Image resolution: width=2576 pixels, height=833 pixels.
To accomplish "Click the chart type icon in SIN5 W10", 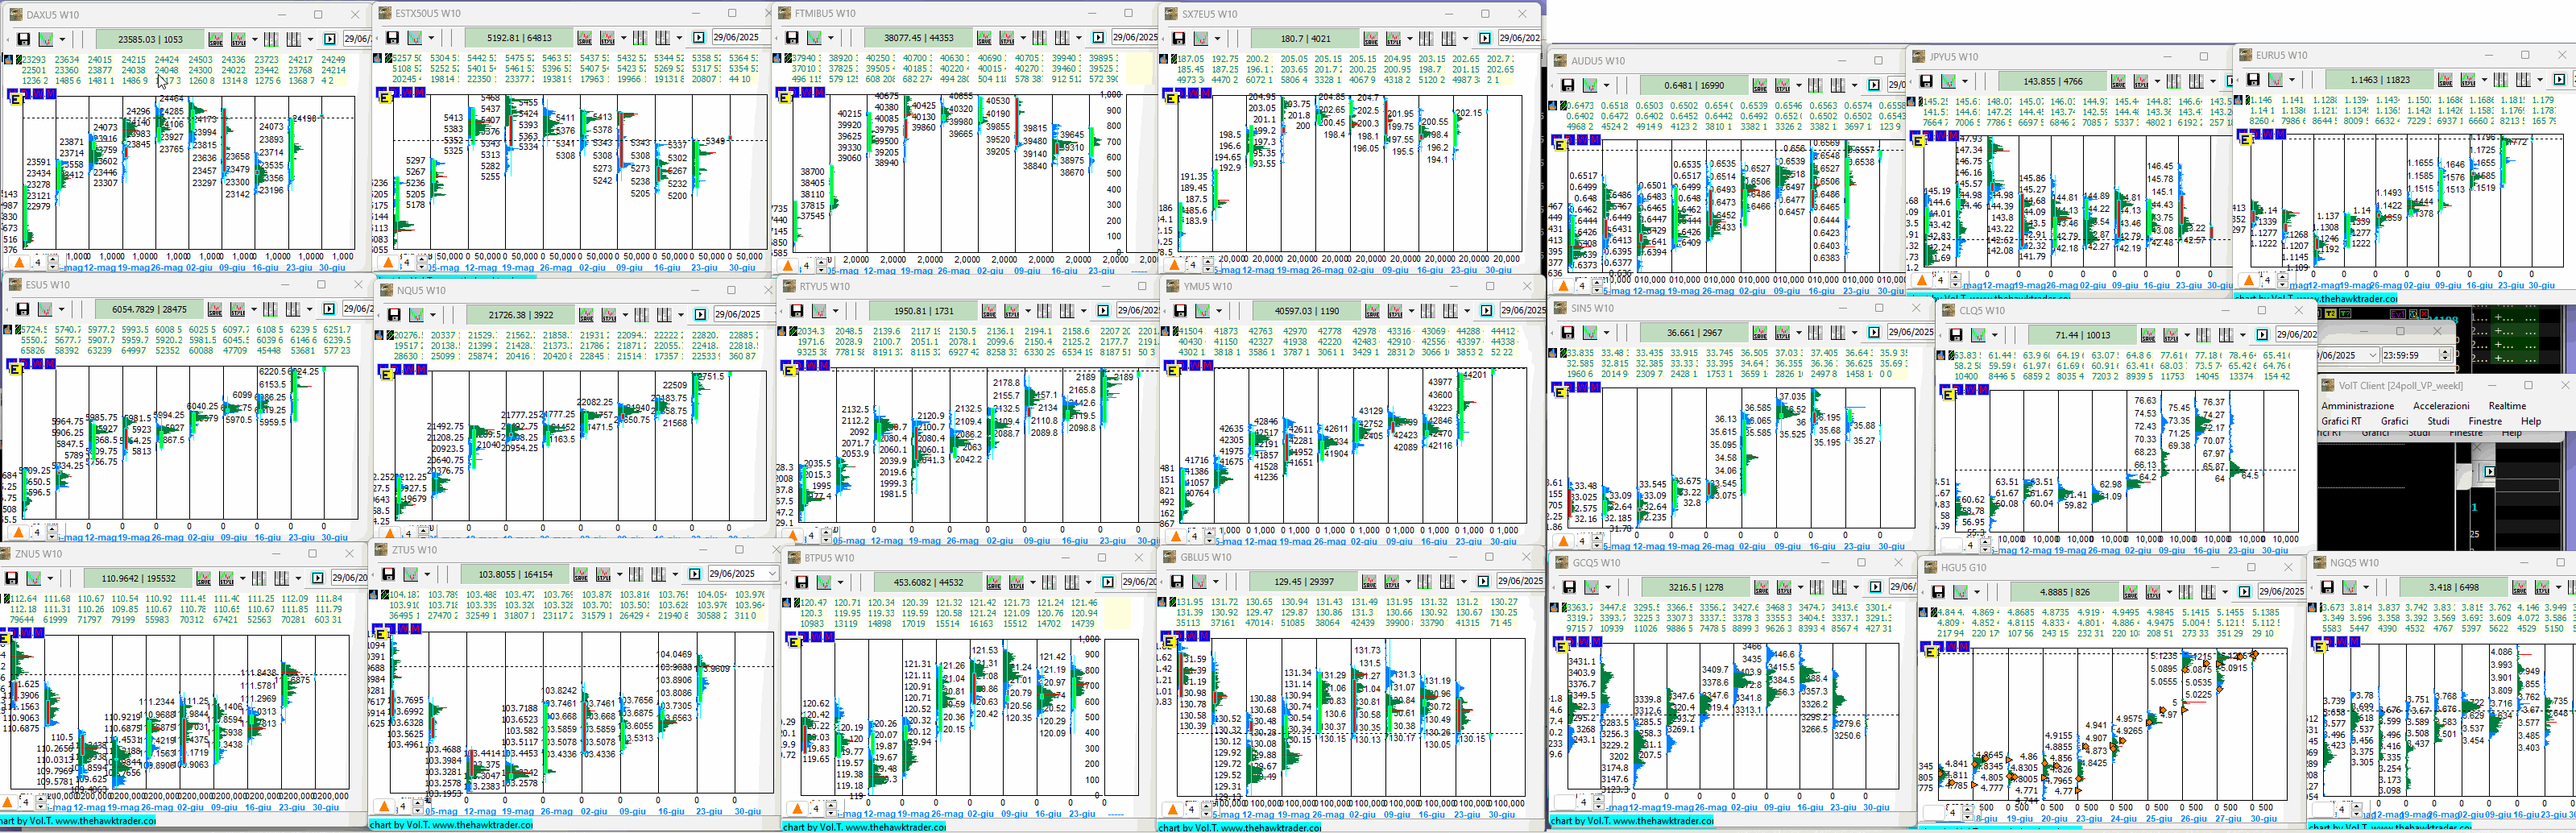I will tap(1590, 332).
